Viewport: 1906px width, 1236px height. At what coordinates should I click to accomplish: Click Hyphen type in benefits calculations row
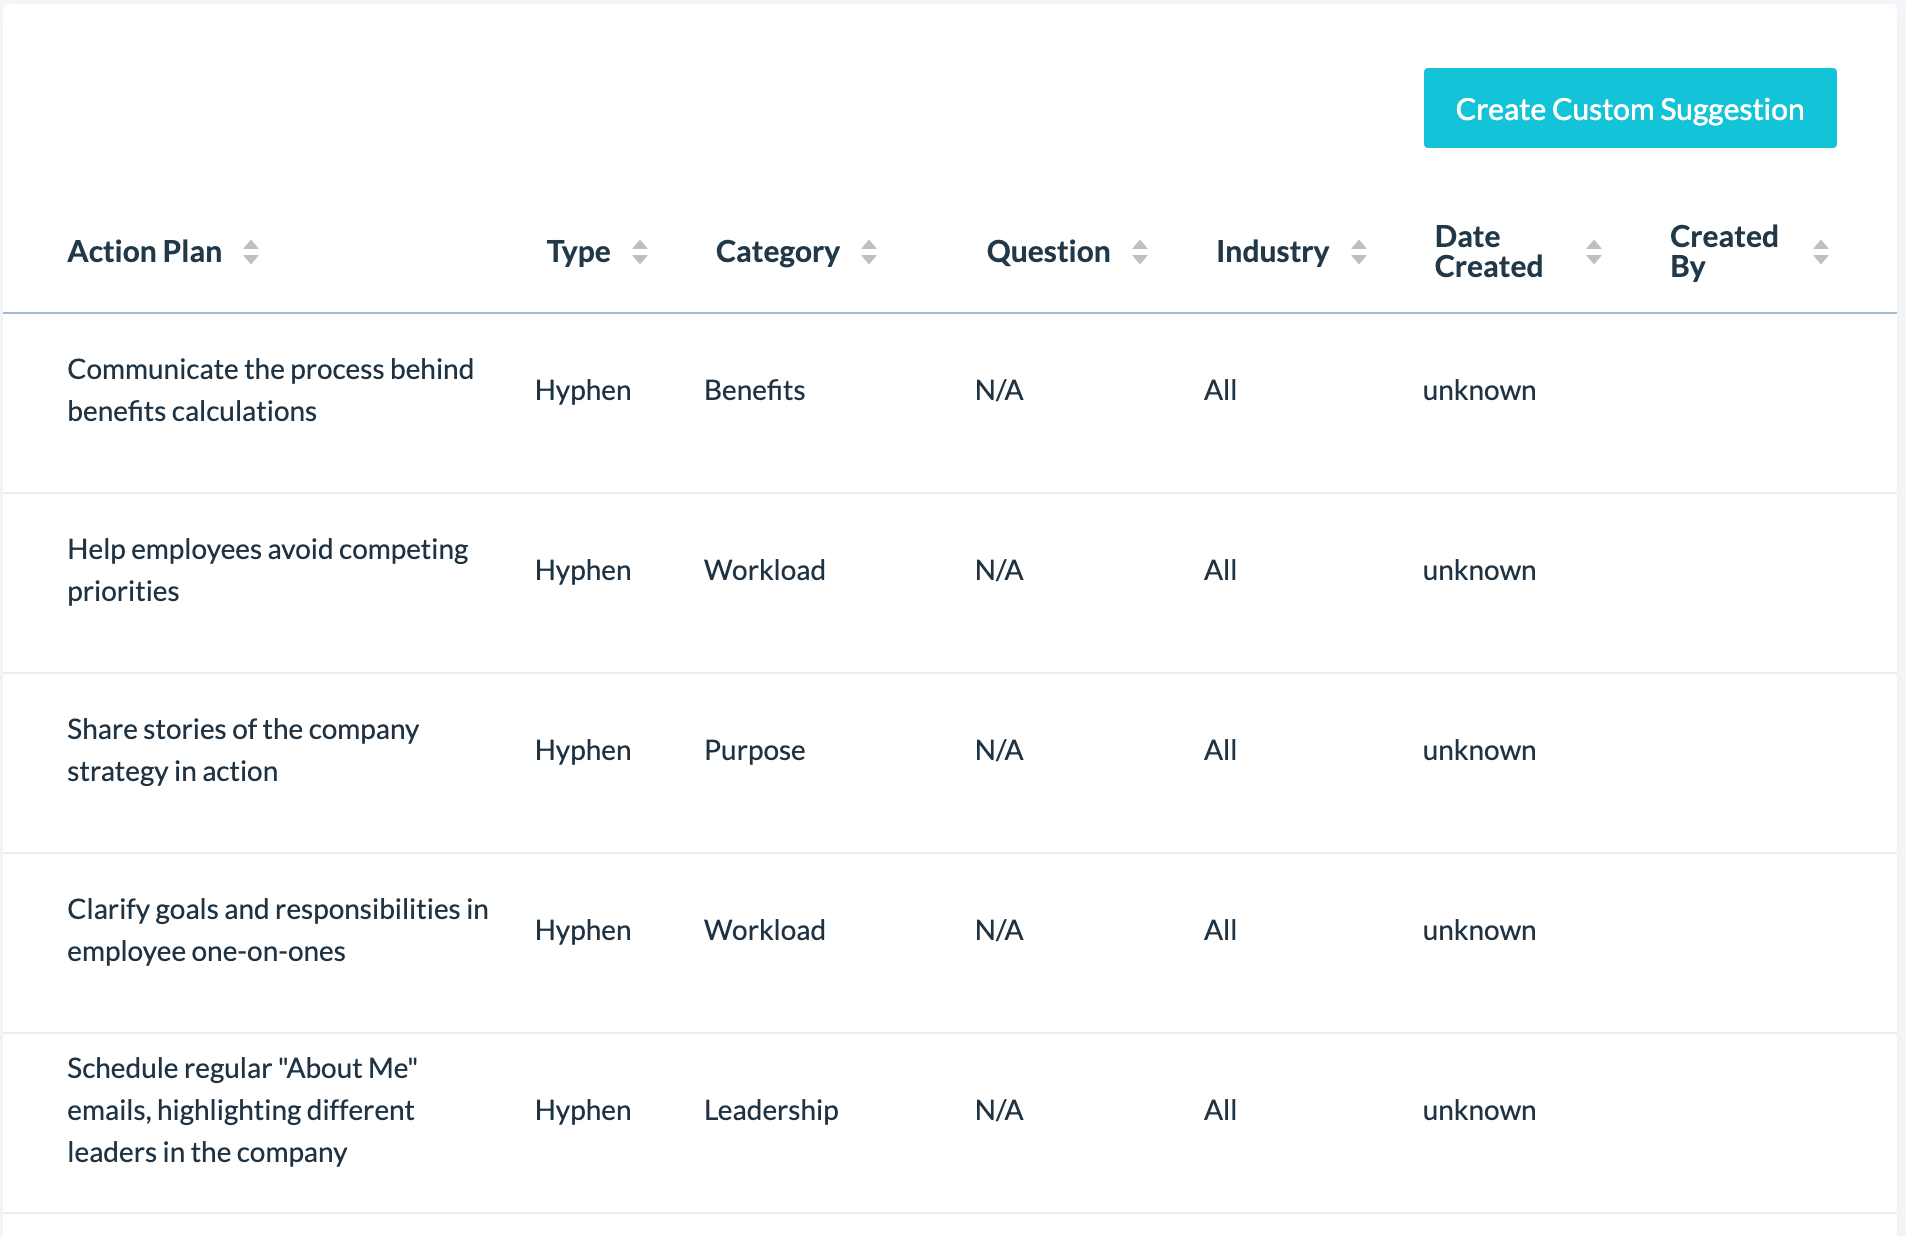583,390
